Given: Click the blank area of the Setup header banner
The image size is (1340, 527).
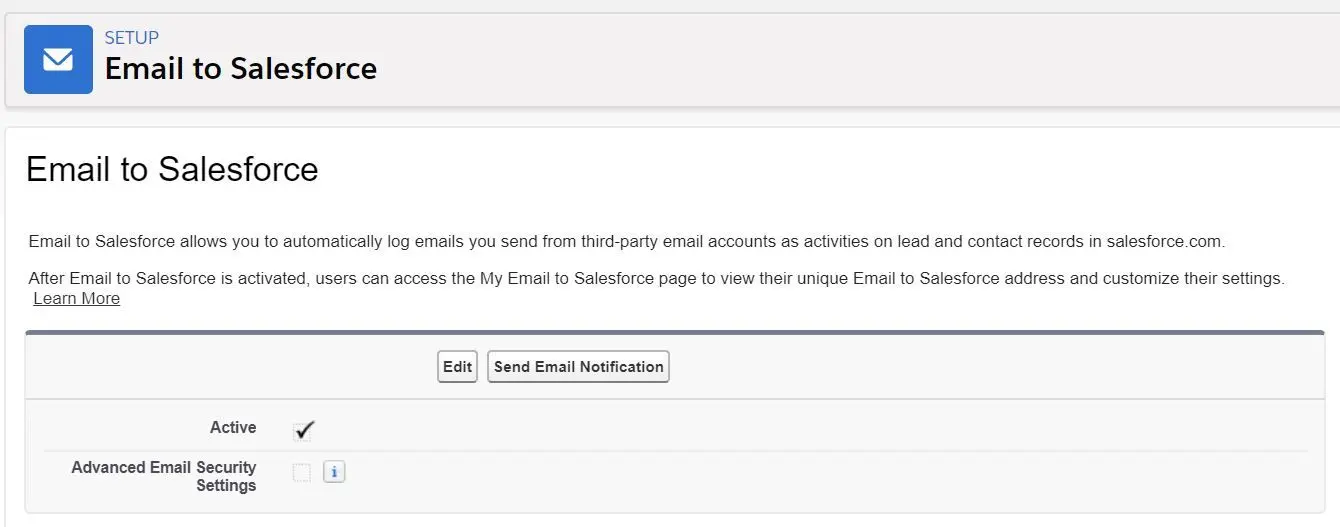Looking at the screenshot, I should (850, 60).
